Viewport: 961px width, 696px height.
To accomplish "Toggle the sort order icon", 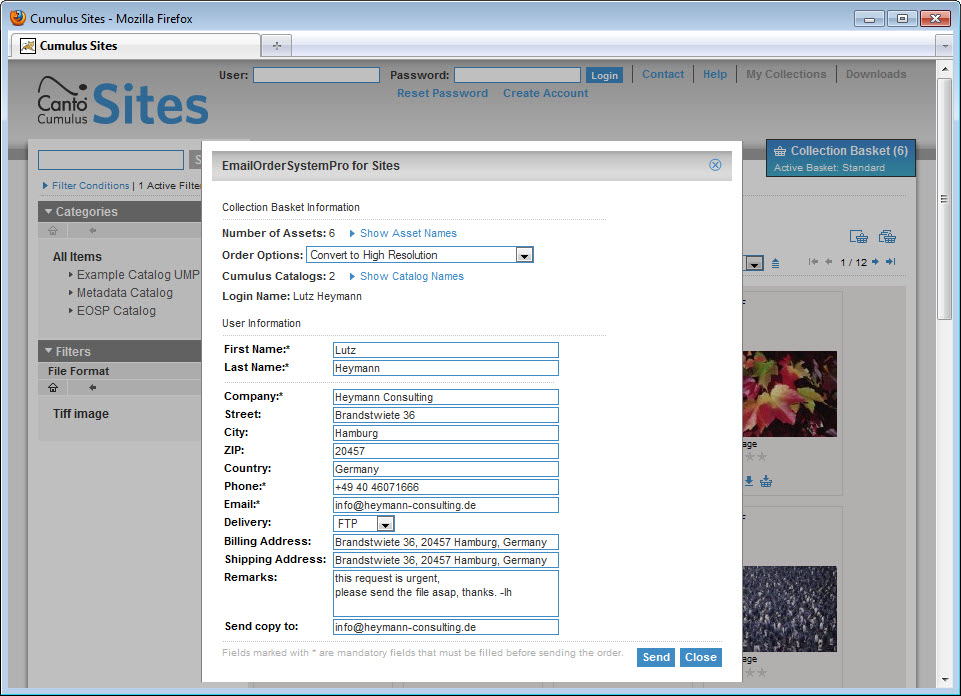I will (x=775, y=263).
